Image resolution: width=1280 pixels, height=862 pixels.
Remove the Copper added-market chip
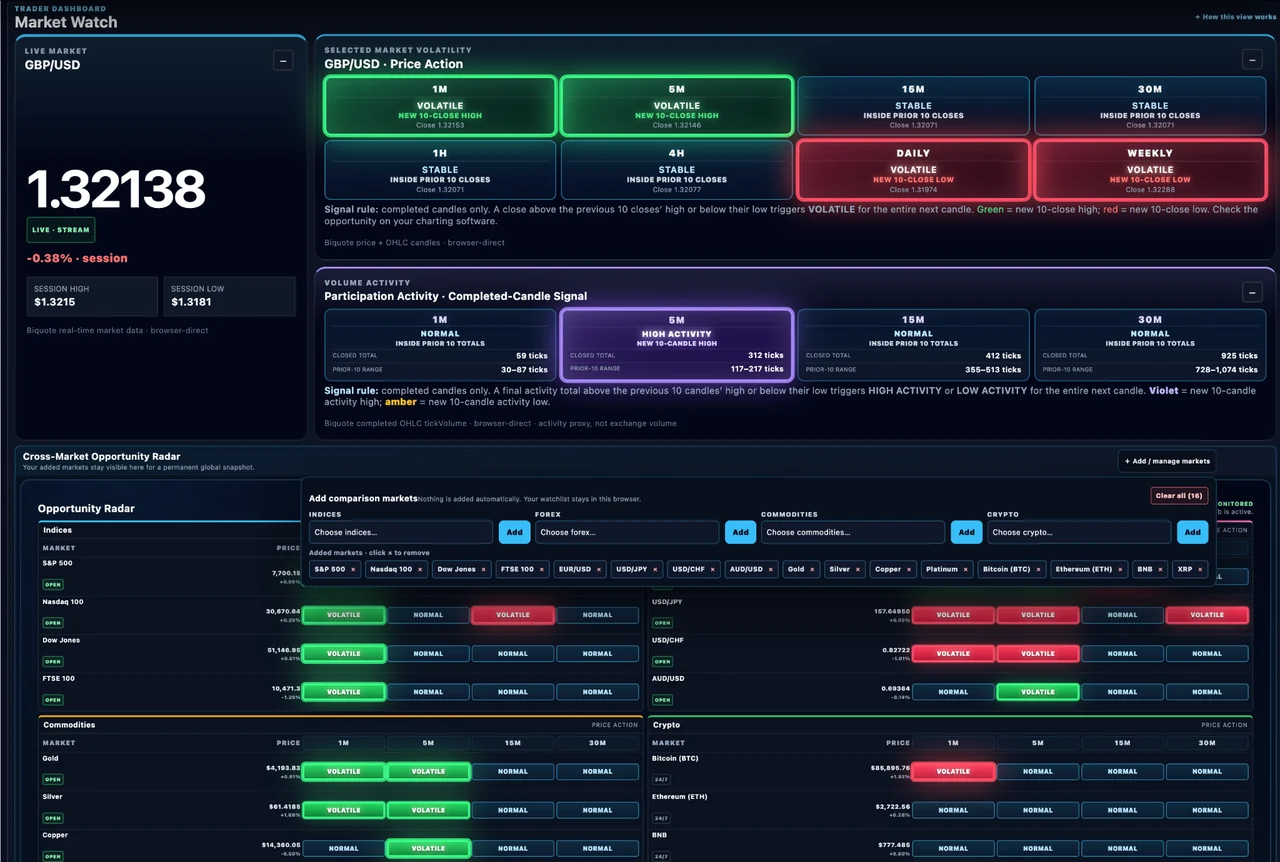click(909, 569)
